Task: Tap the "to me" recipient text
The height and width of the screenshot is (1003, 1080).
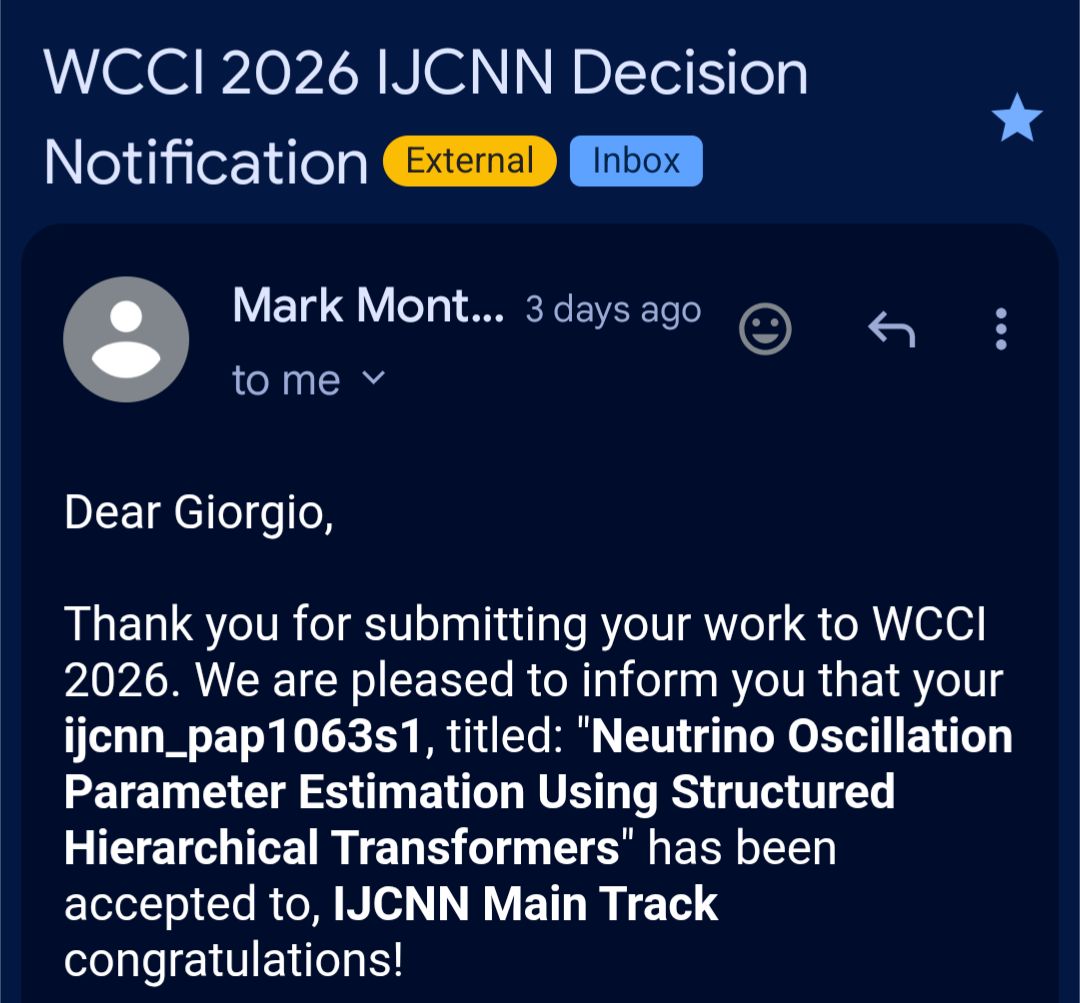Action: pos(286,380)
